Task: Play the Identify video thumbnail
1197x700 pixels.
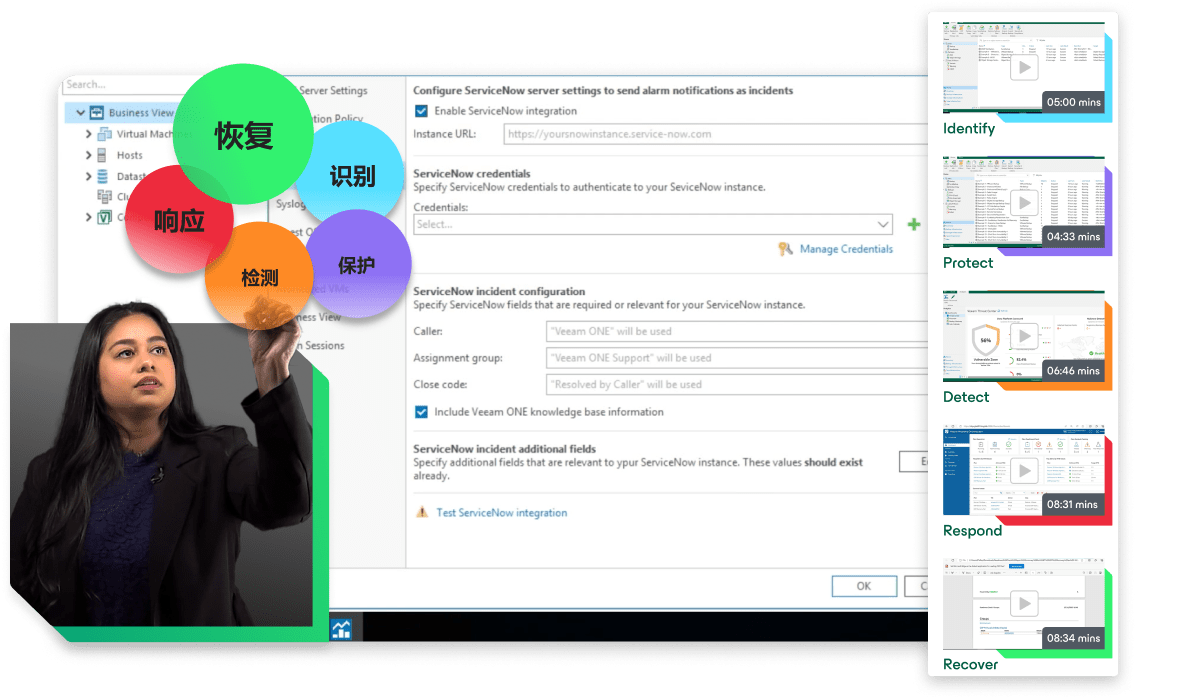Action: pos(1024,67)
